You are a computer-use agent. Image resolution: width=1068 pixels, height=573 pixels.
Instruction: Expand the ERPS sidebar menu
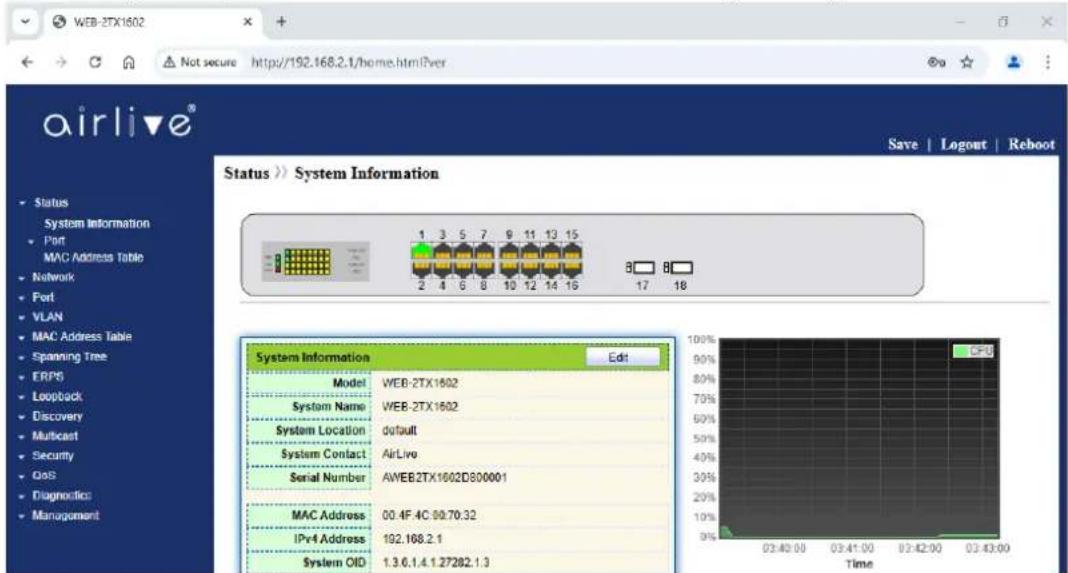(48, 376)
